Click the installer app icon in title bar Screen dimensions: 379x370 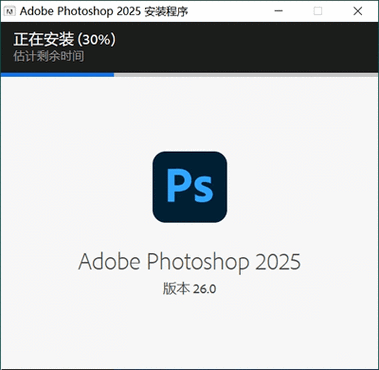pyautogui.click(x=11, y=11)
